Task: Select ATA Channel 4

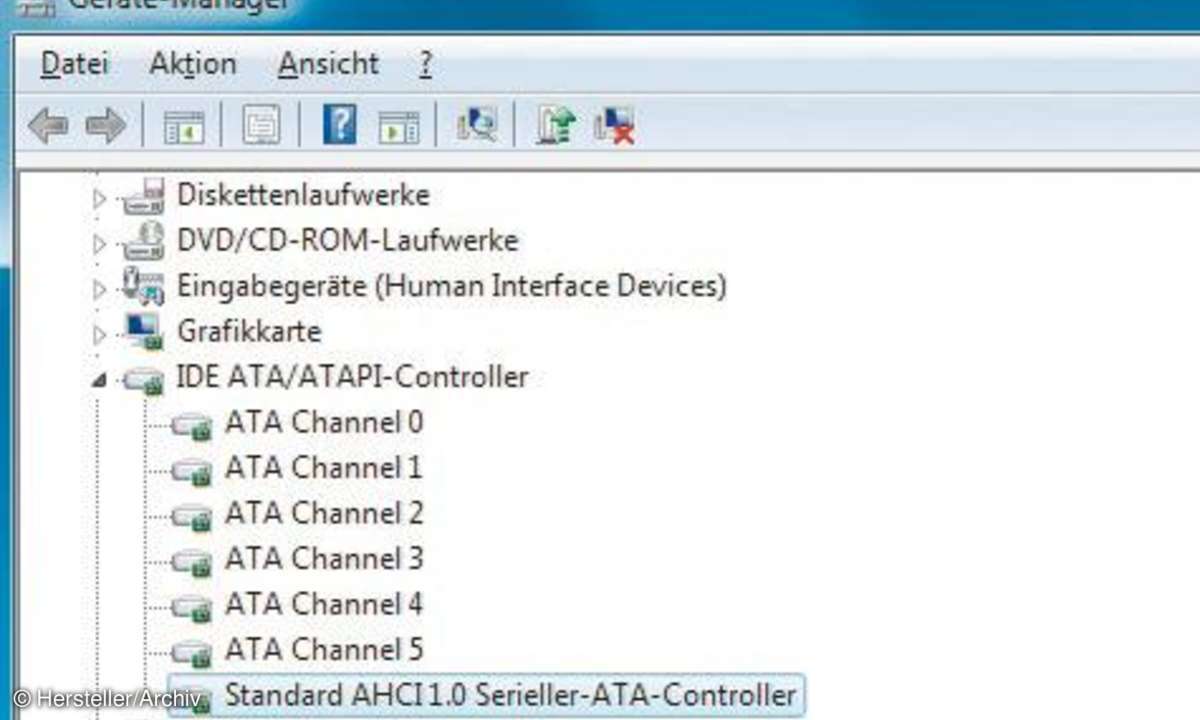Action: [x=323, y=604]
